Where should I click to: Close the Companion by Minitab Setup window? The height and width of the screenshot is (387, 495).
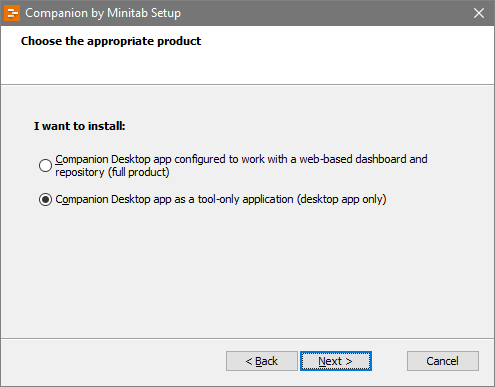(x=479, y=13)
